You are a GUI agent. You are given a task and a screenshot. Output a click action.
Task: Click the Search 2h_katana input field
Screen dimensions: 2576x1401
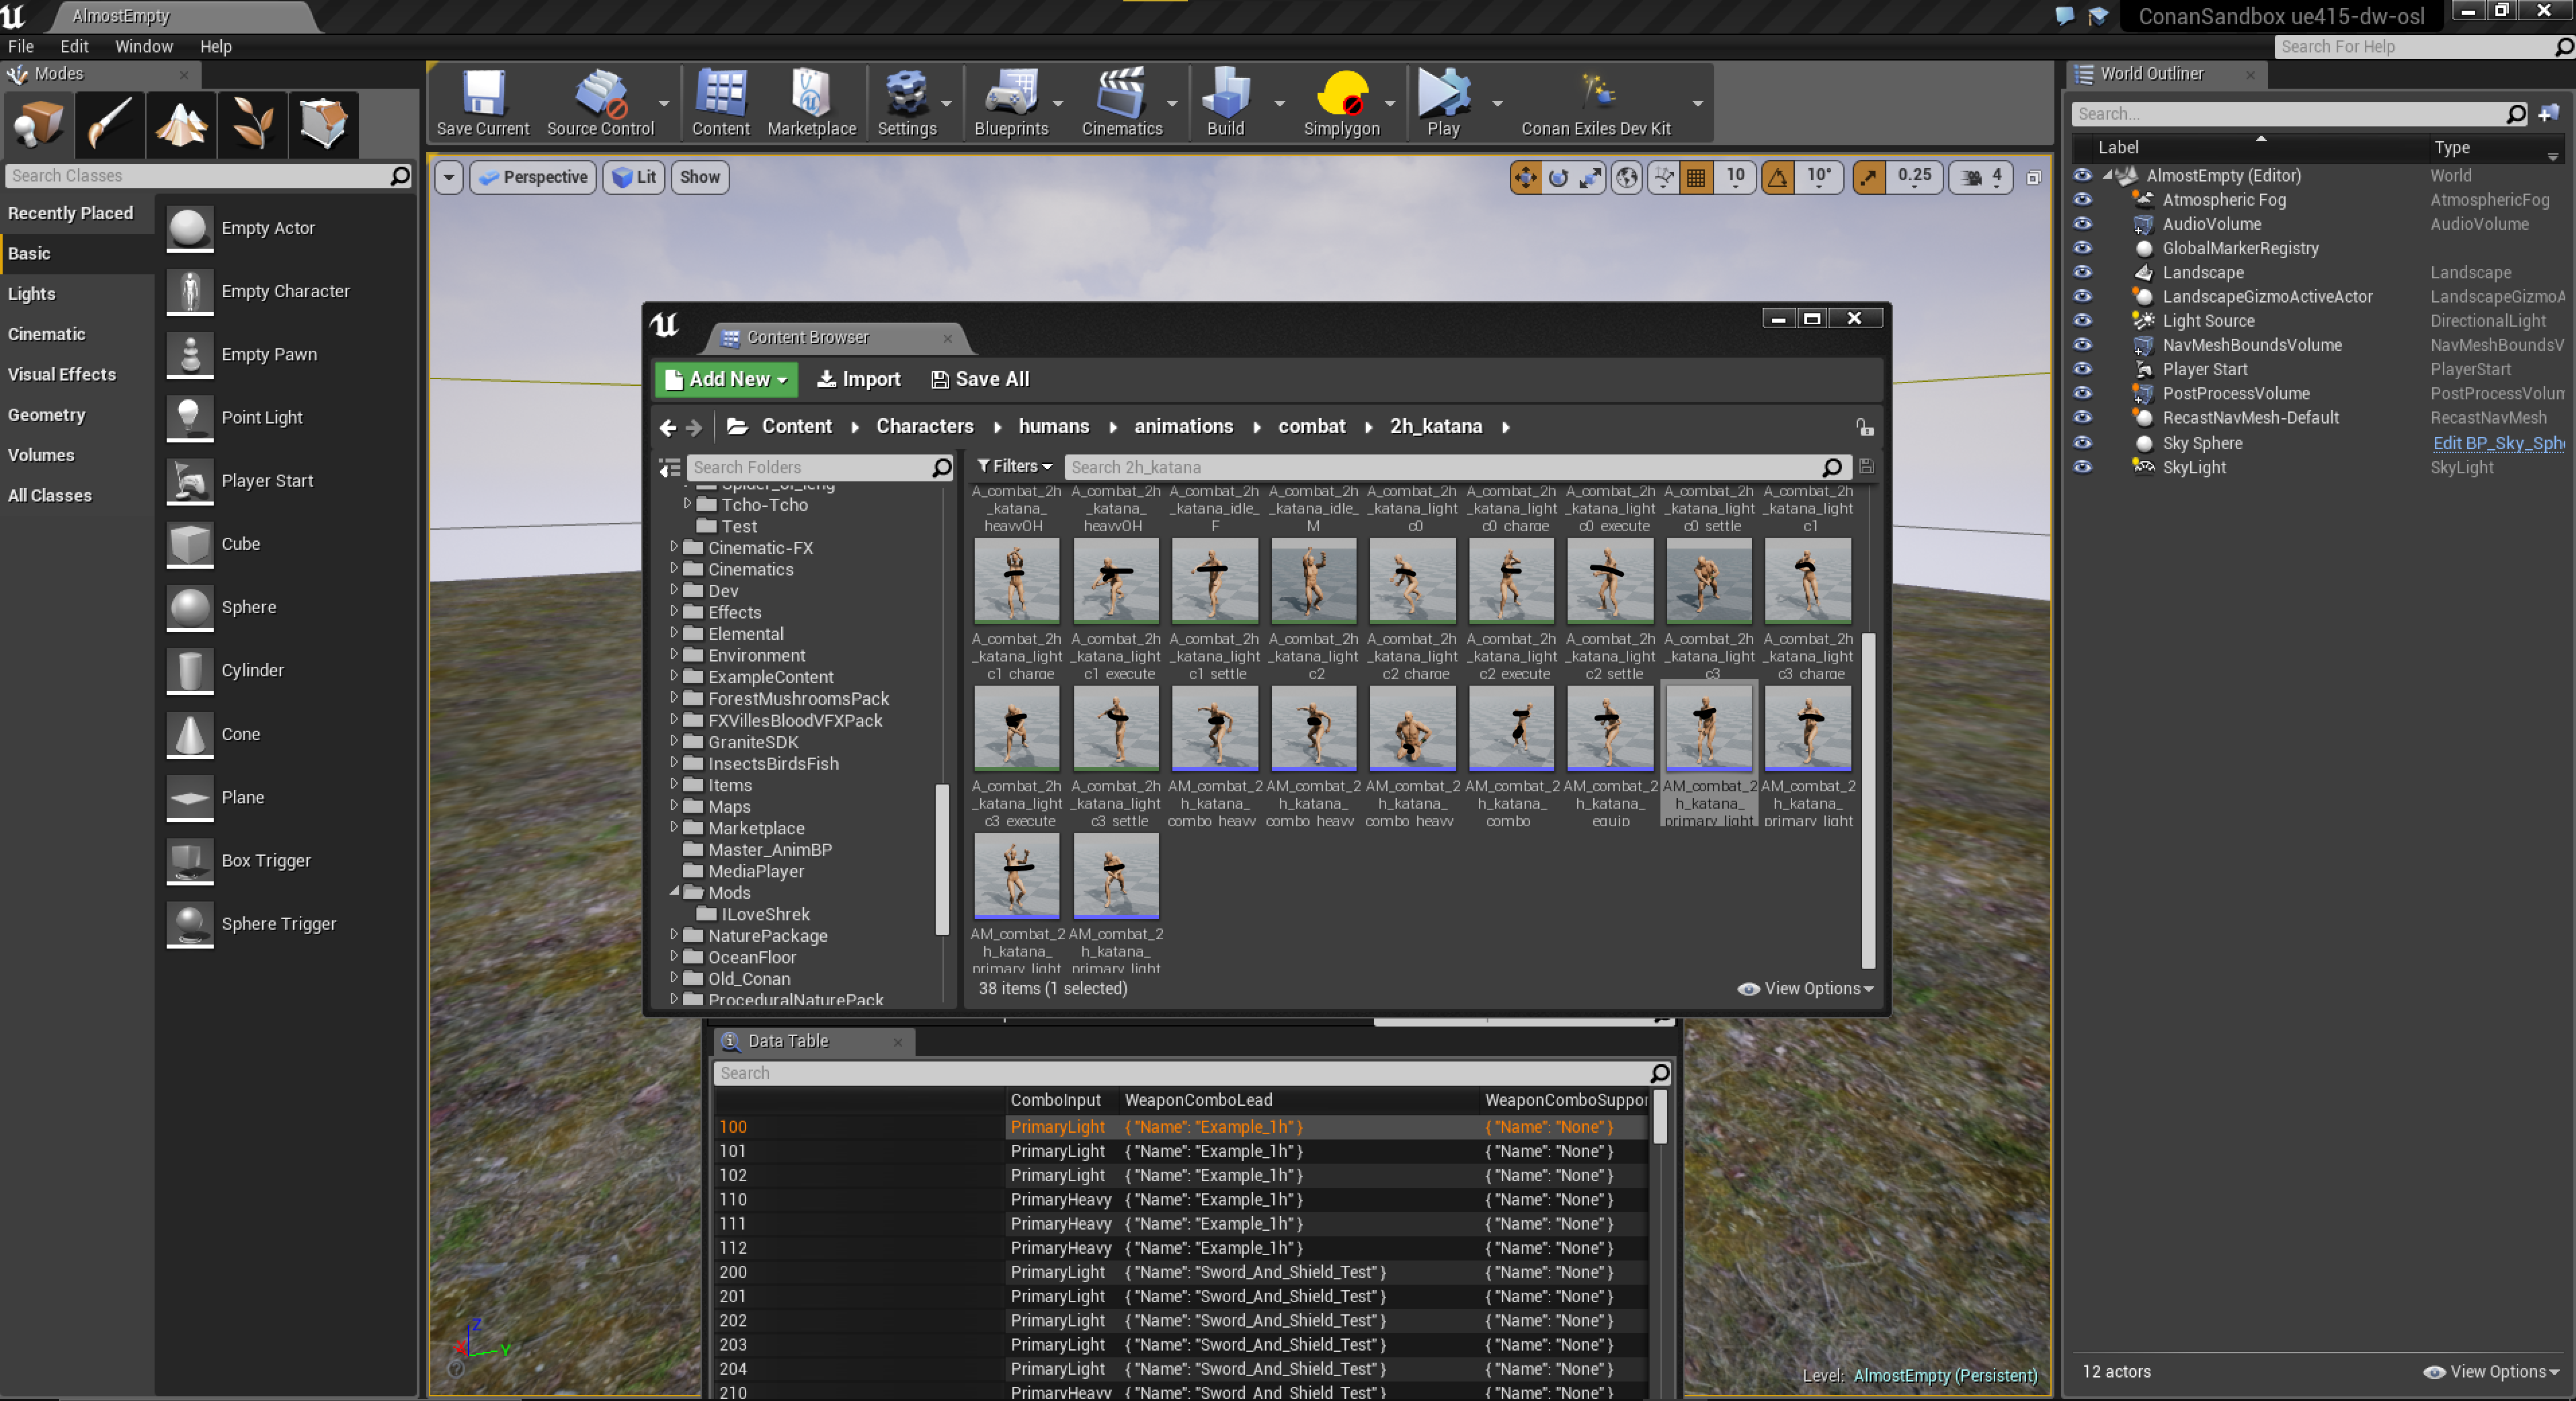pos(1440,467)
